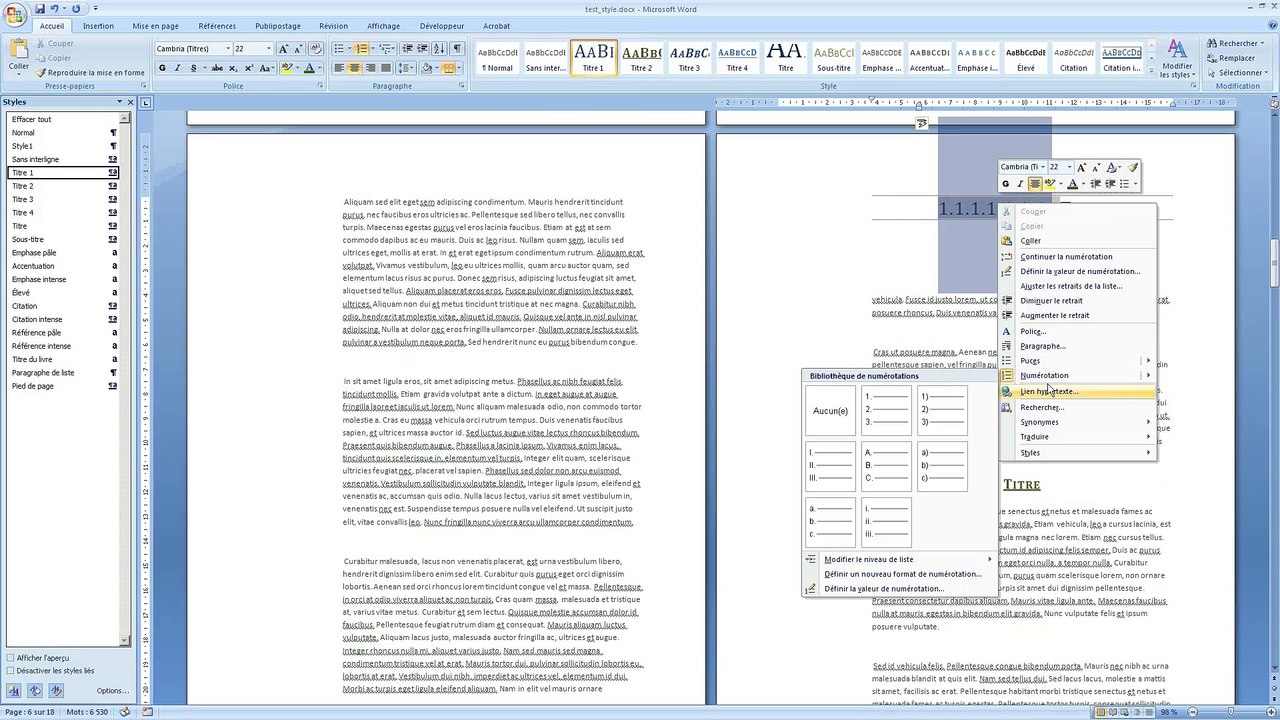Align text right in the ribbon
The height and width of the screenshot is (720, 1280).
[369, 68]
